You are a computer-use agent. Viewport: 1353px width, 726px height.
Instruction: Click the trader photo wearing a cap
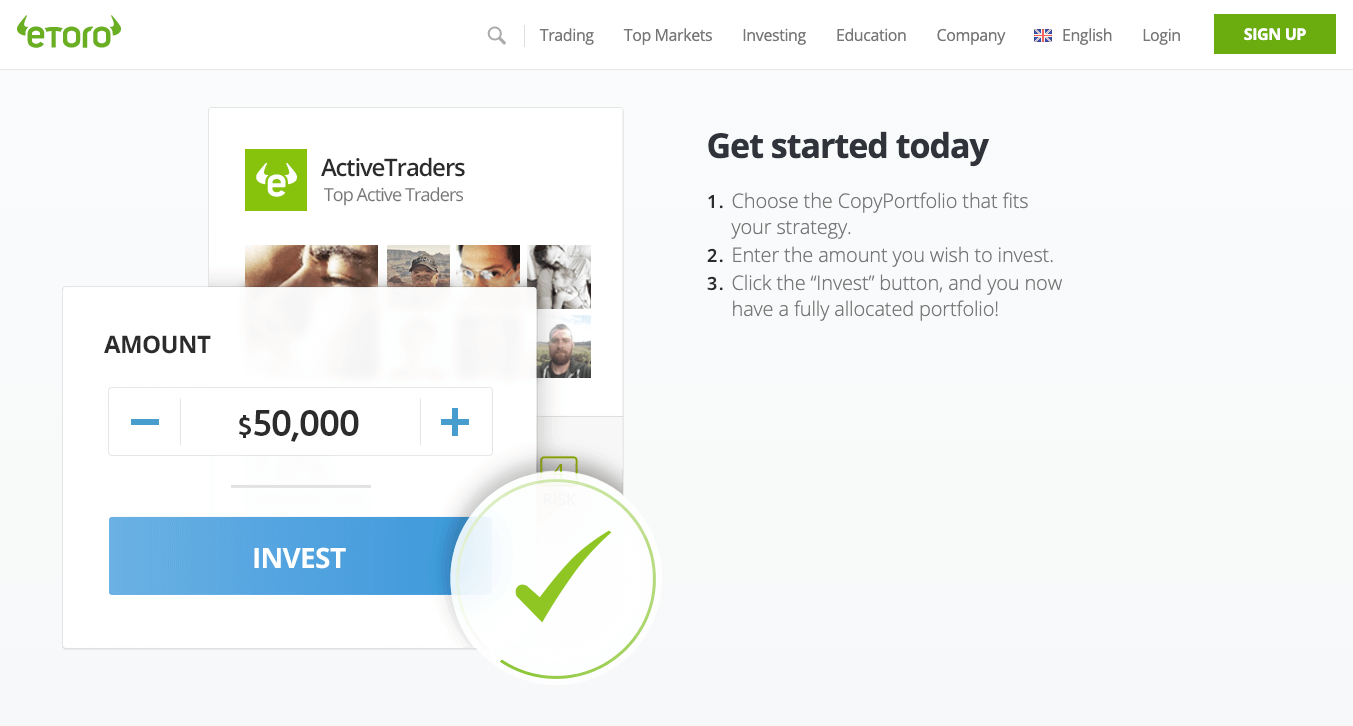418,266
